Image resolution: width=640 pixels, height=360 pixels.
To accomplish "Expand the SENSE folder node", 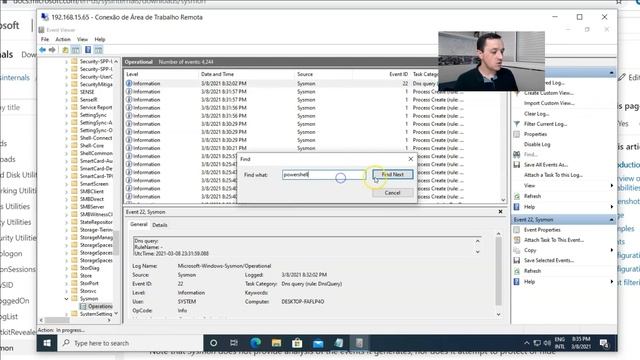I will (x=67, y=92).
